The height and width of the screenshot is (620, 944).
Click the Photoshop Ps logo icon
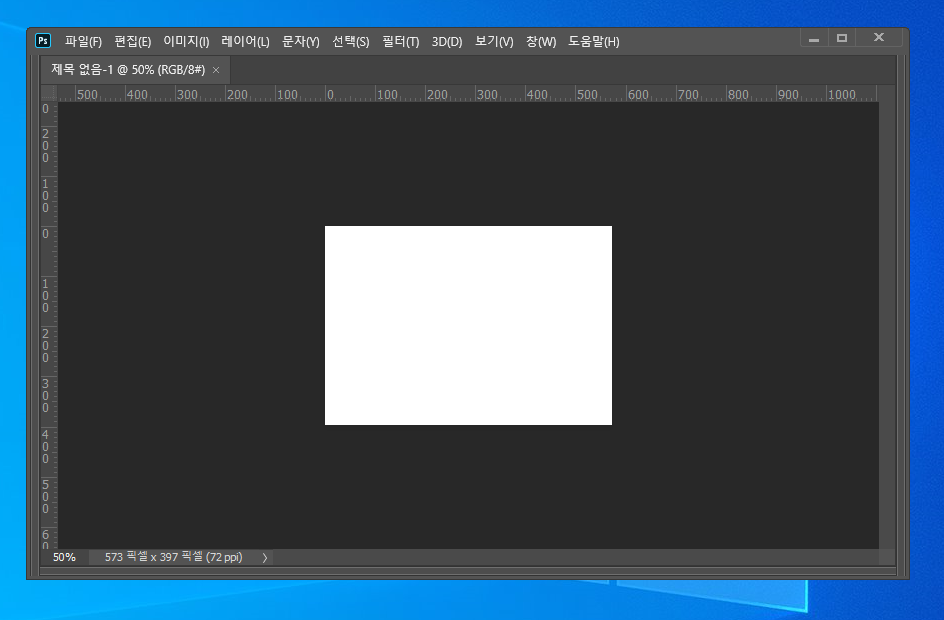point(43,40)
